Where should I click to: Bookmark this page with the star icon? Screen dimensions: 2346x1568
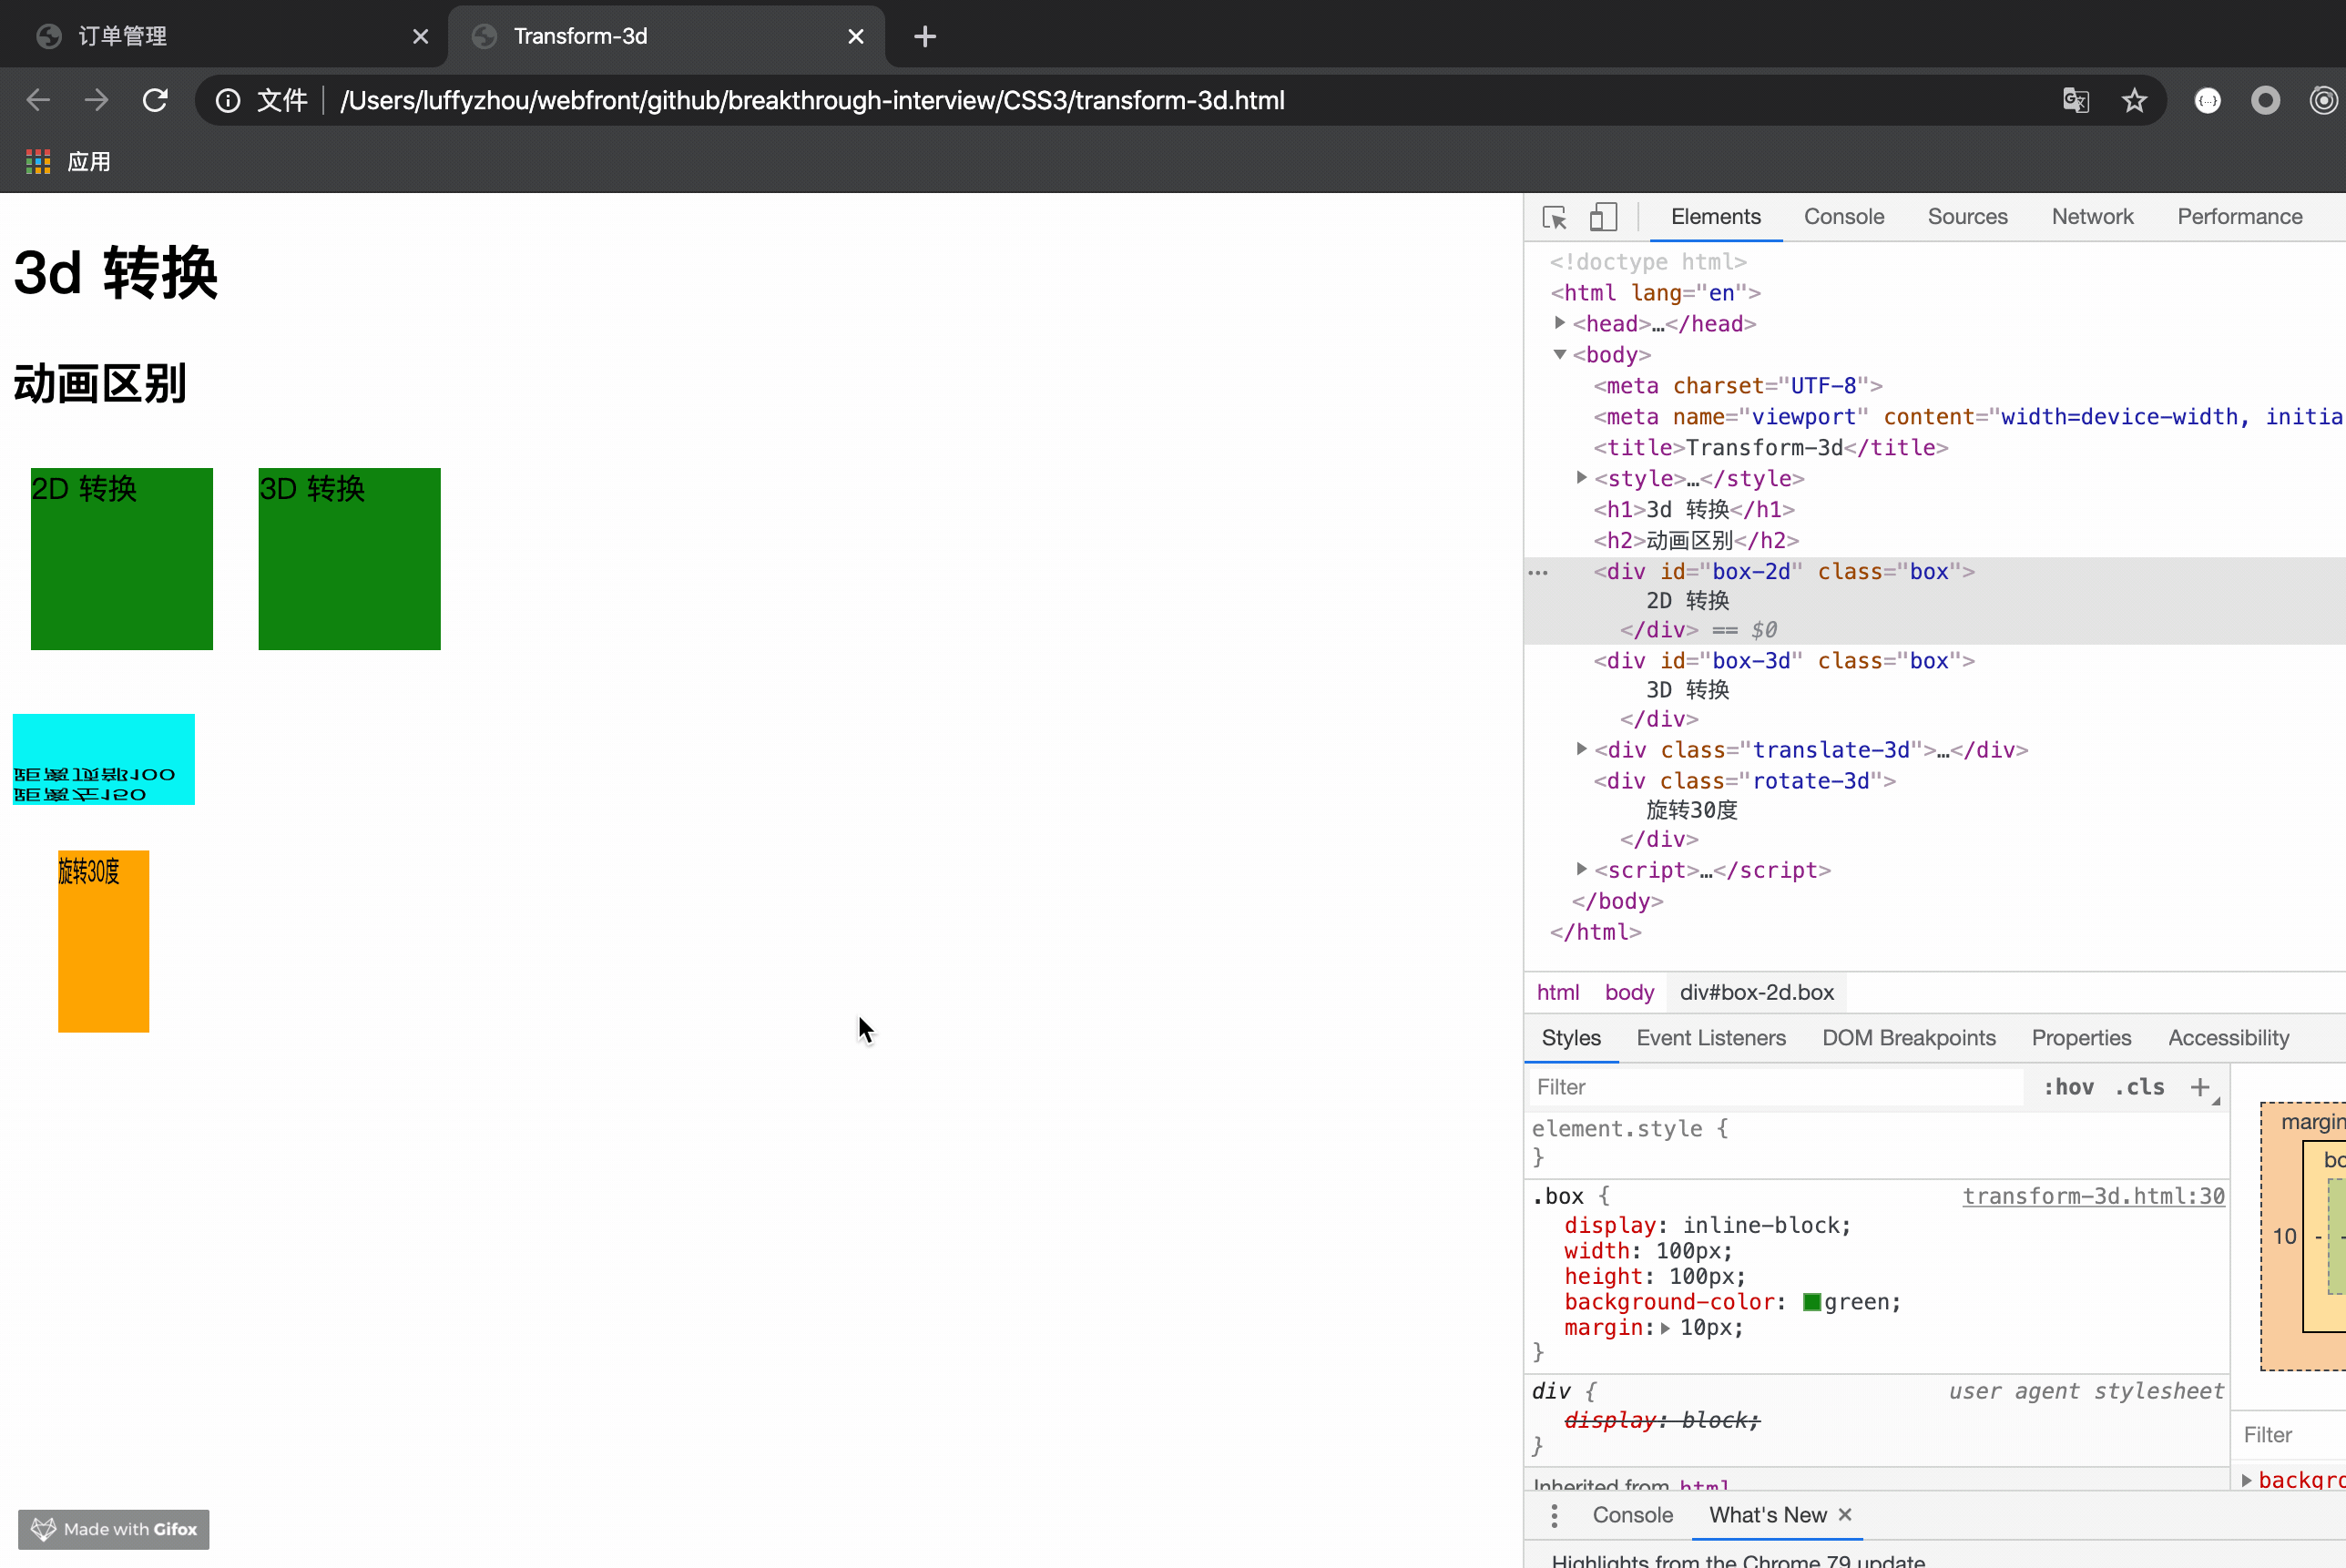click(2134, 101)
